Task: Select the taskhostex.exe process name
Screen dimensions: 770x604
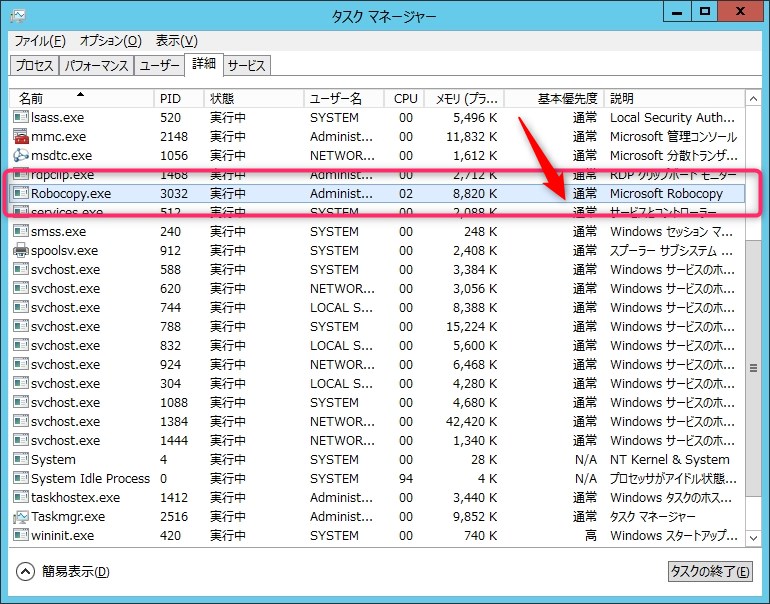Action: 76,497
